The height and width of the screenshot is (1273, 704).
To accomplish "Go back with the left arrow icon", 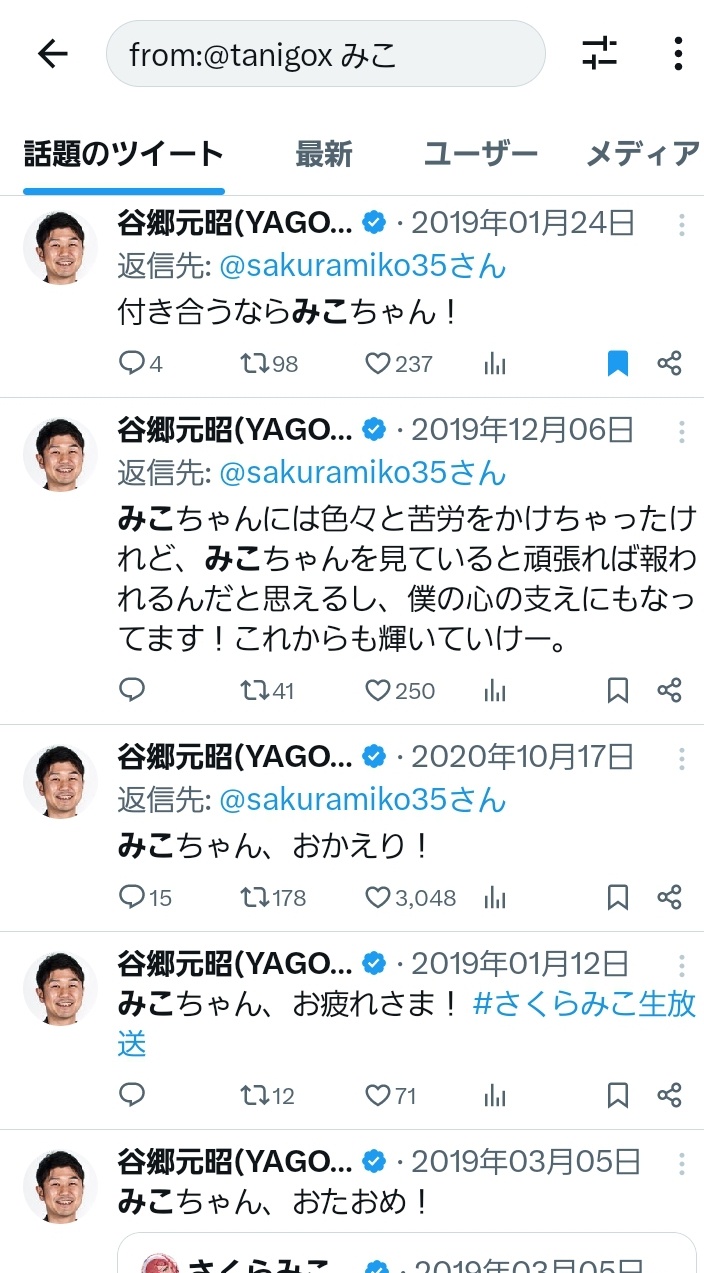I will point(52,54).
